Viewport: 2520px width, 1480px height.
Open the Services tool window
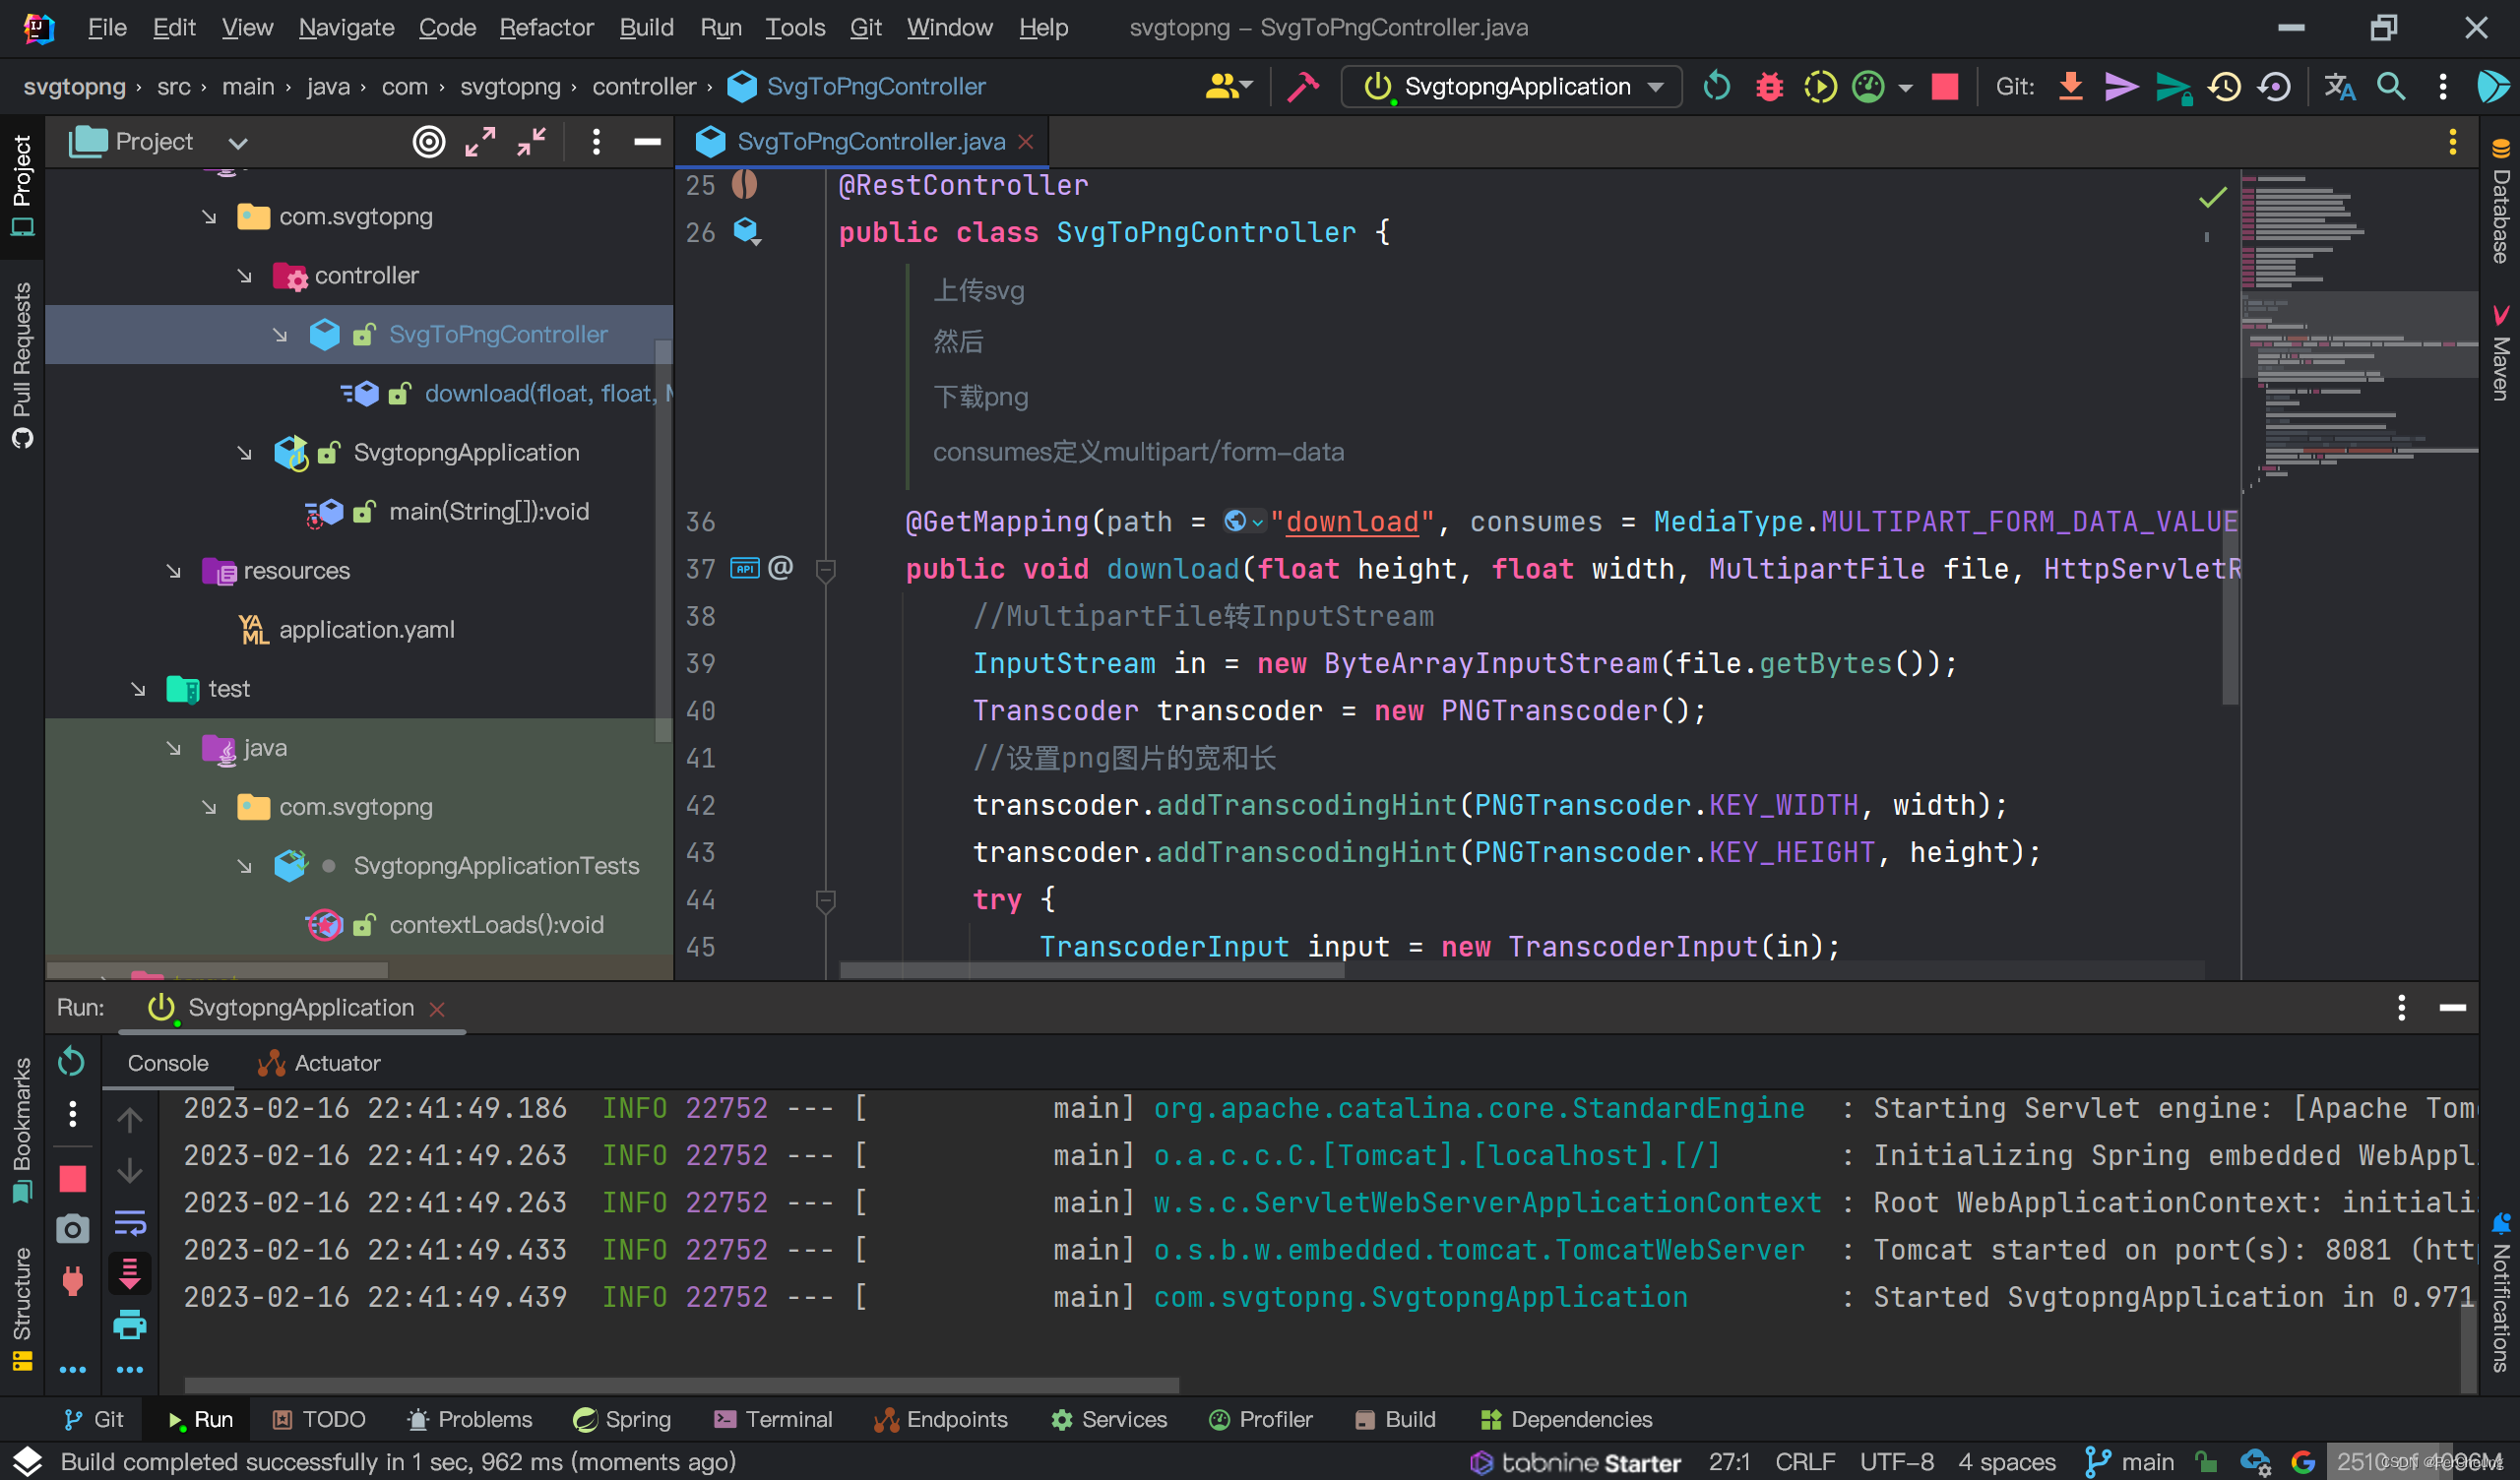(1109, 1419)
